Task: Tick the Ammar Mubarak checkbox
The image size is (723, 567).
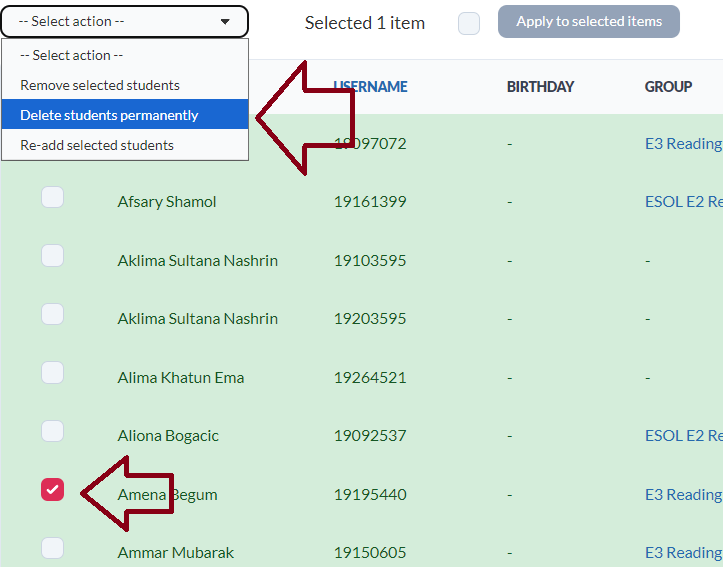Action: click(52, 548)
